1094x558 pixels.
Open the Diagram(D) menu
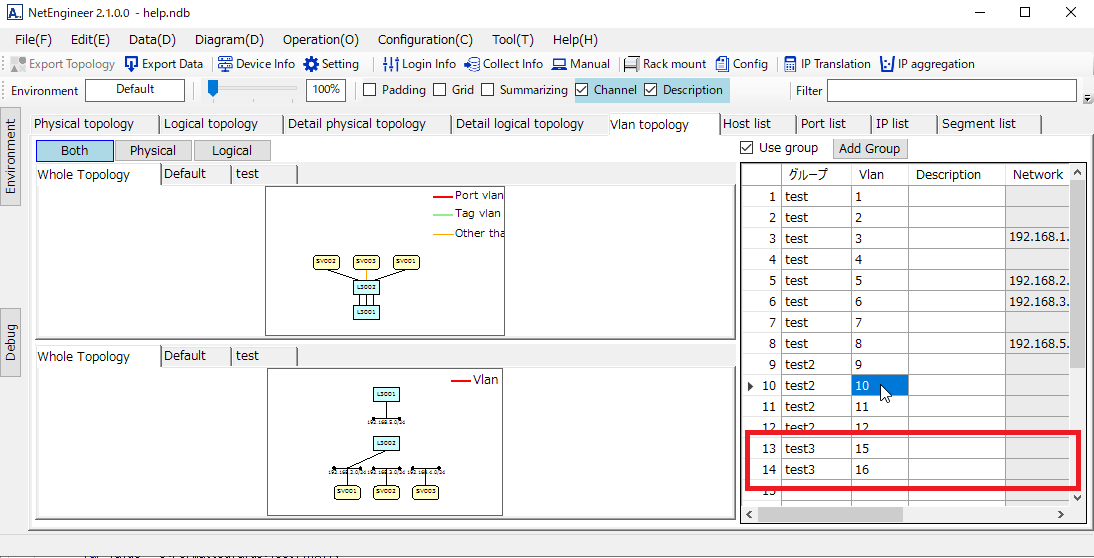click(229, 40)
